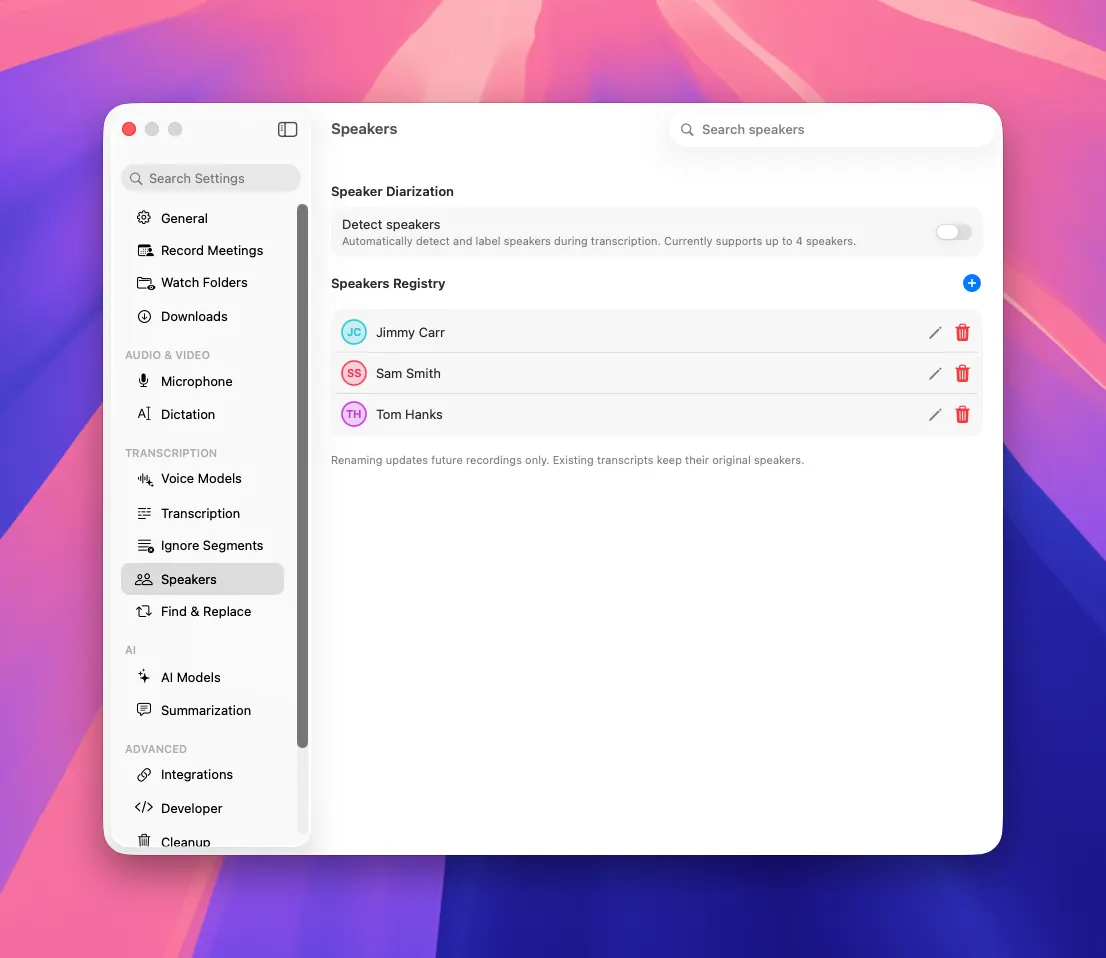Viewport: 1106px width, 958px height.
Task: Select Microphone settings
Action: click(202, 381)
